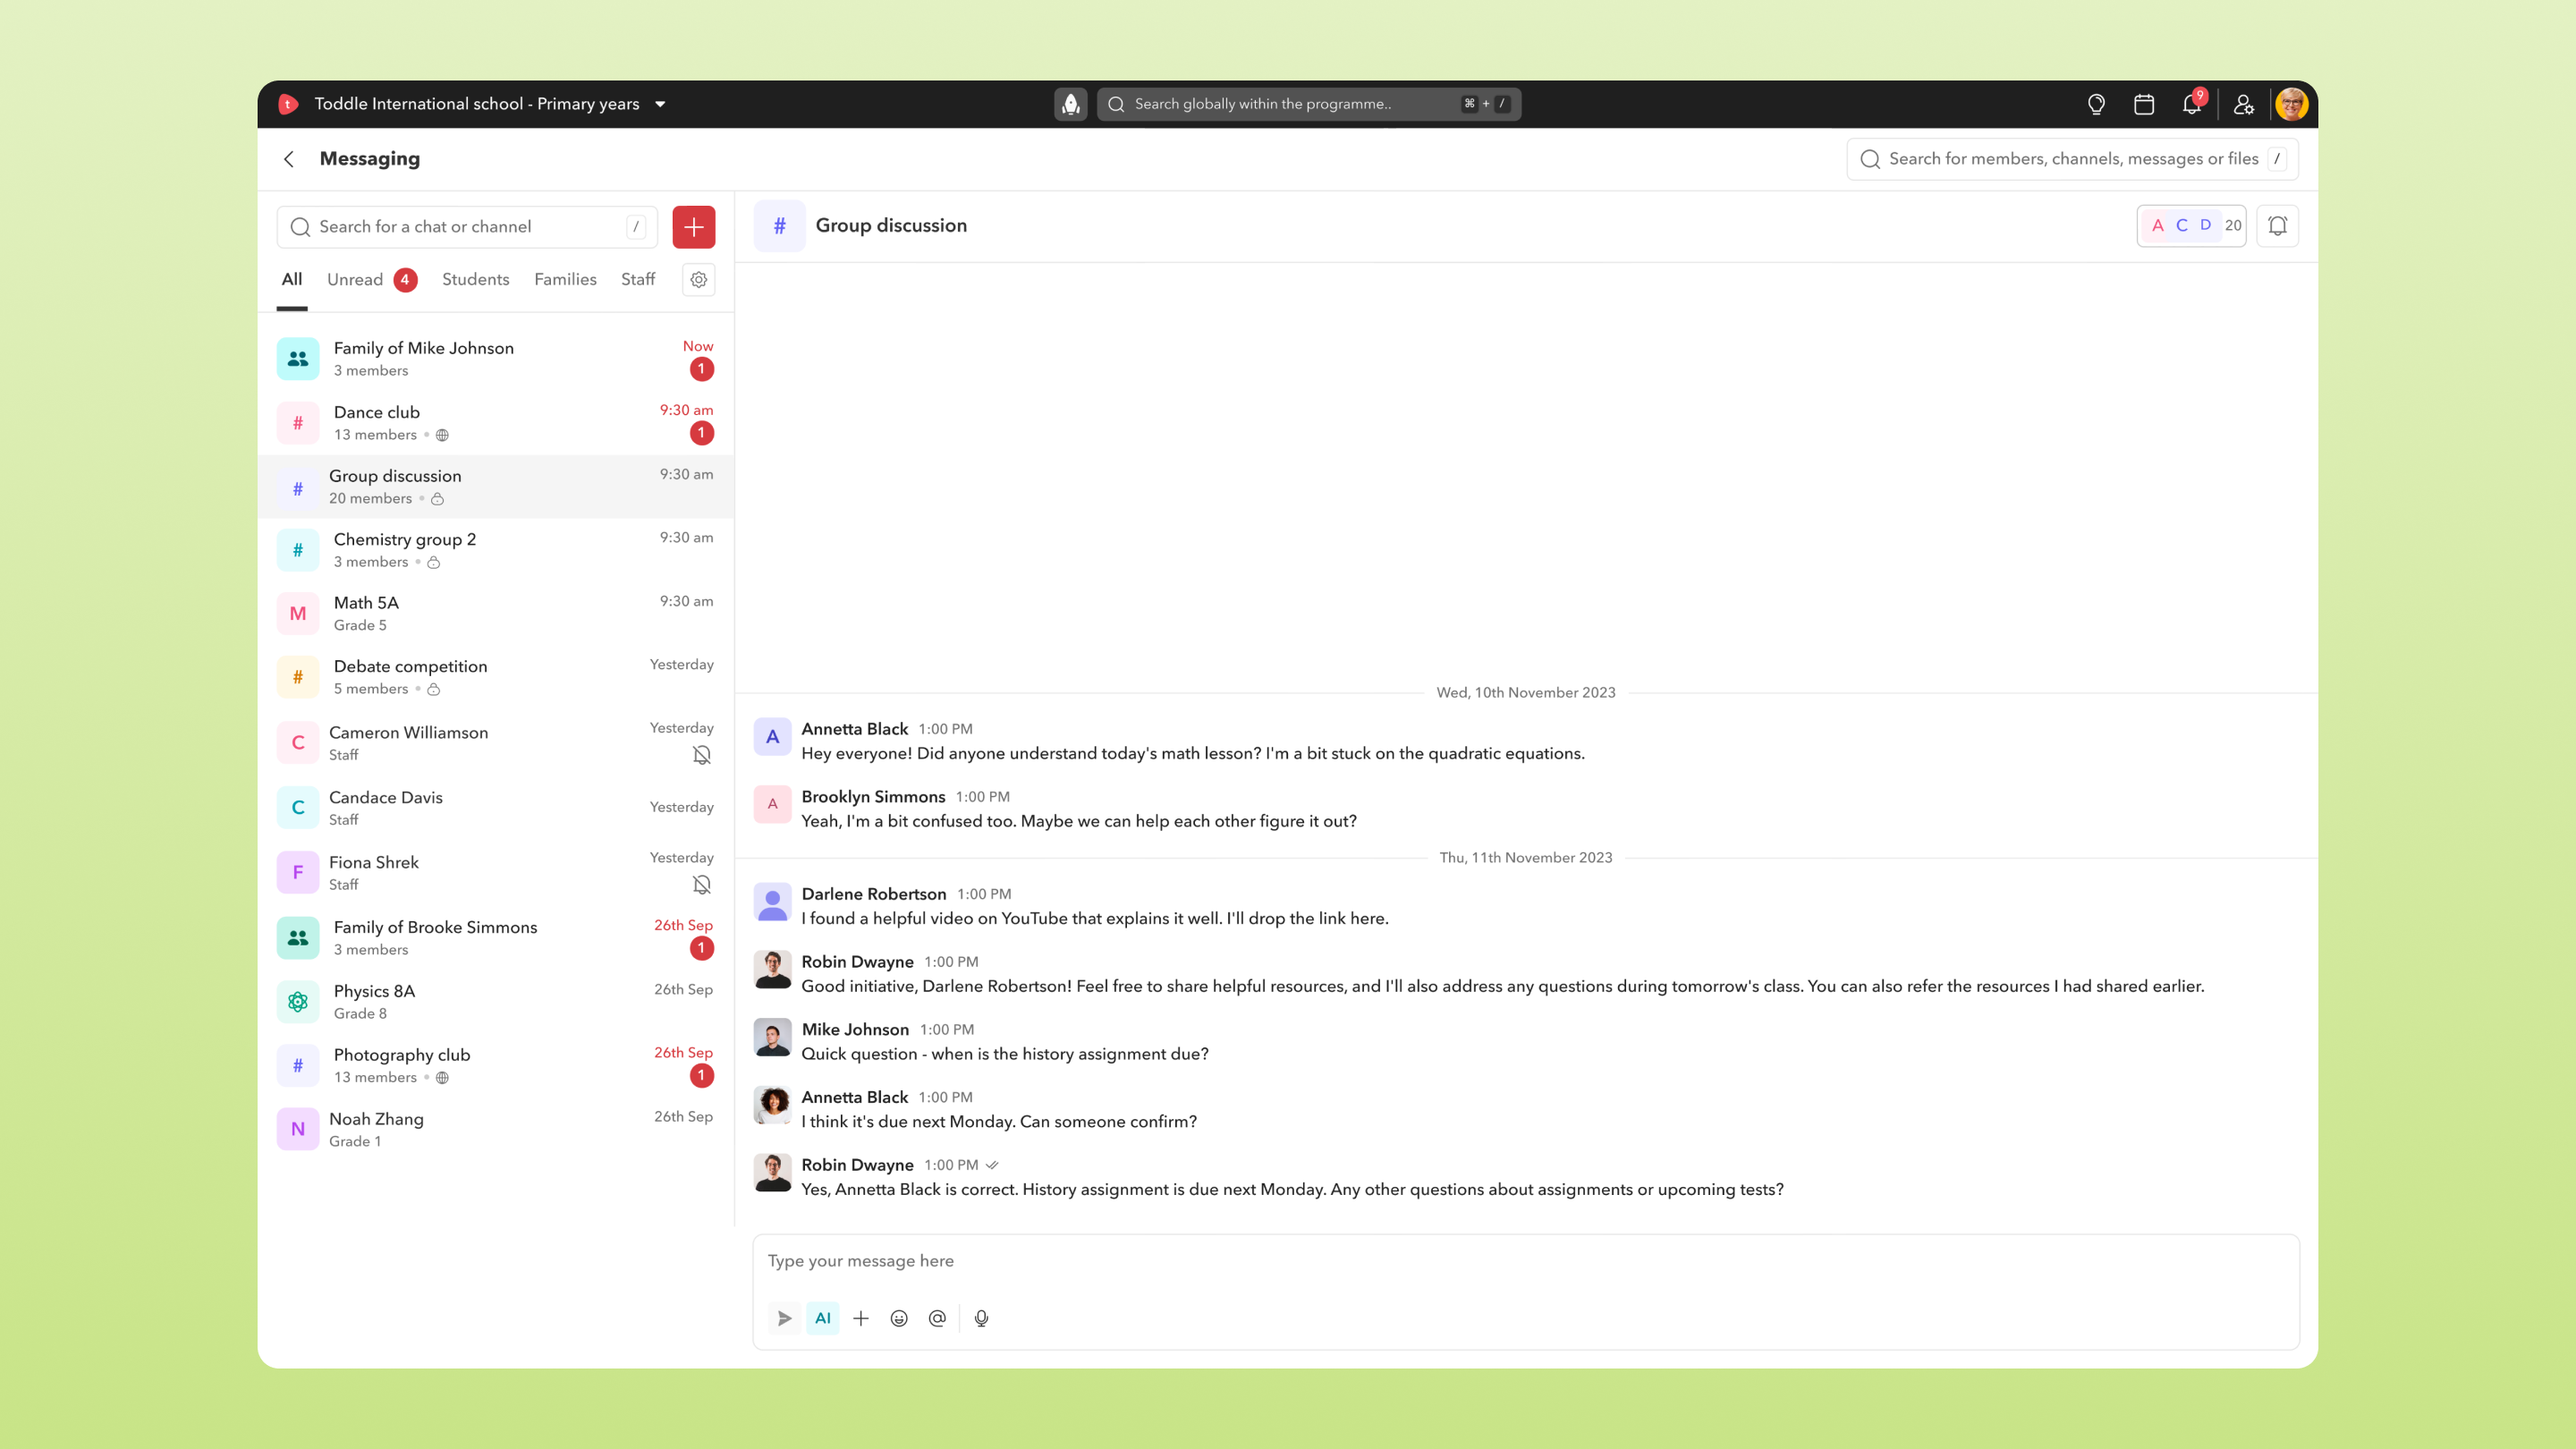
Task: Click the rocket icon beside global search
Action: point(1070,104)
